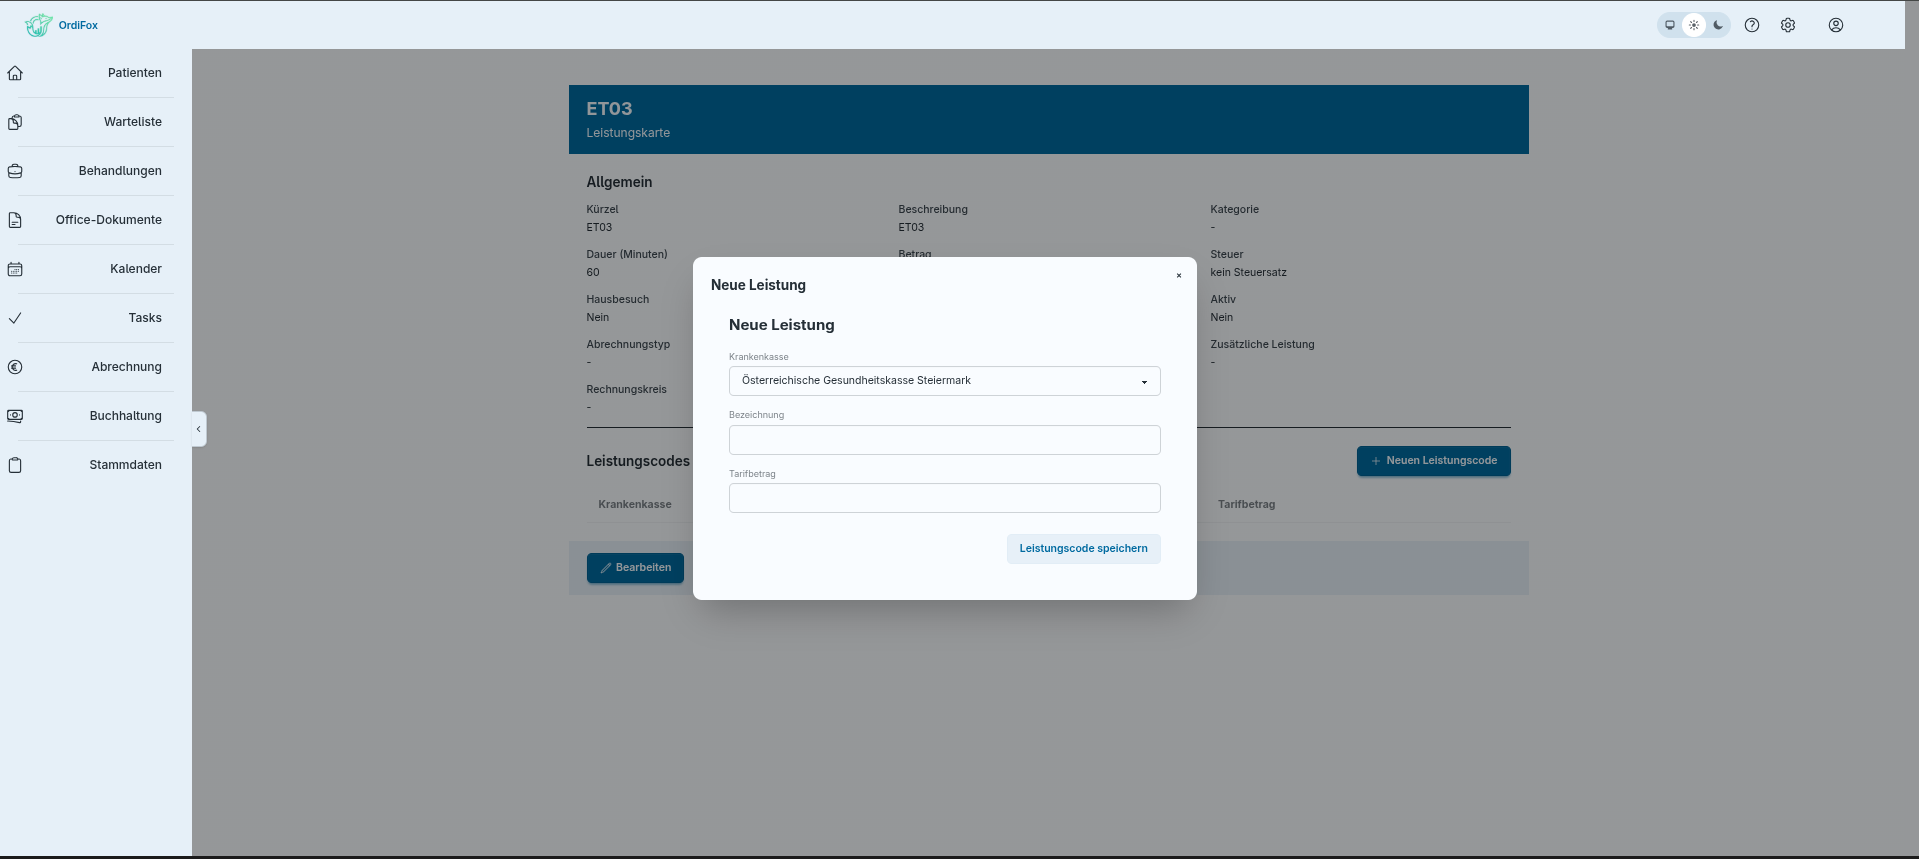Screen dimensions: 1919x859
Task: Collapse the sidebar with the chevron handle
Action: click(x=199, y=429)
